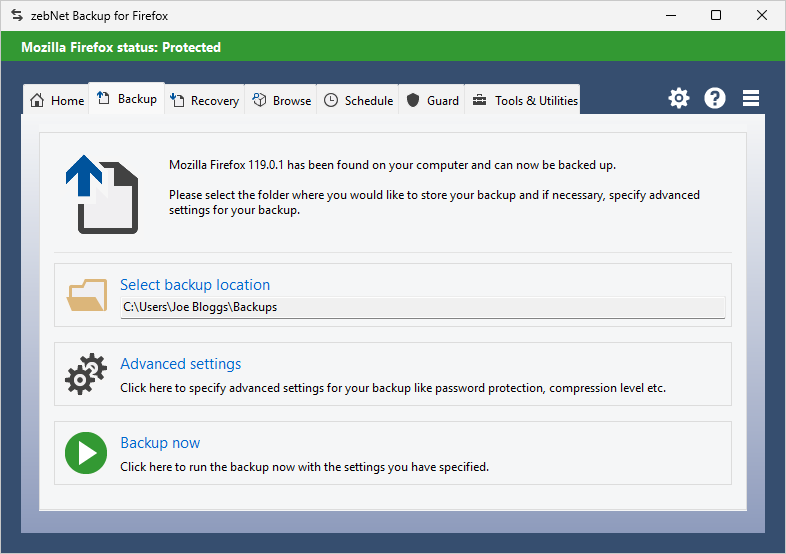
Task: Open the help question mark icon
Action: point(715,98)
